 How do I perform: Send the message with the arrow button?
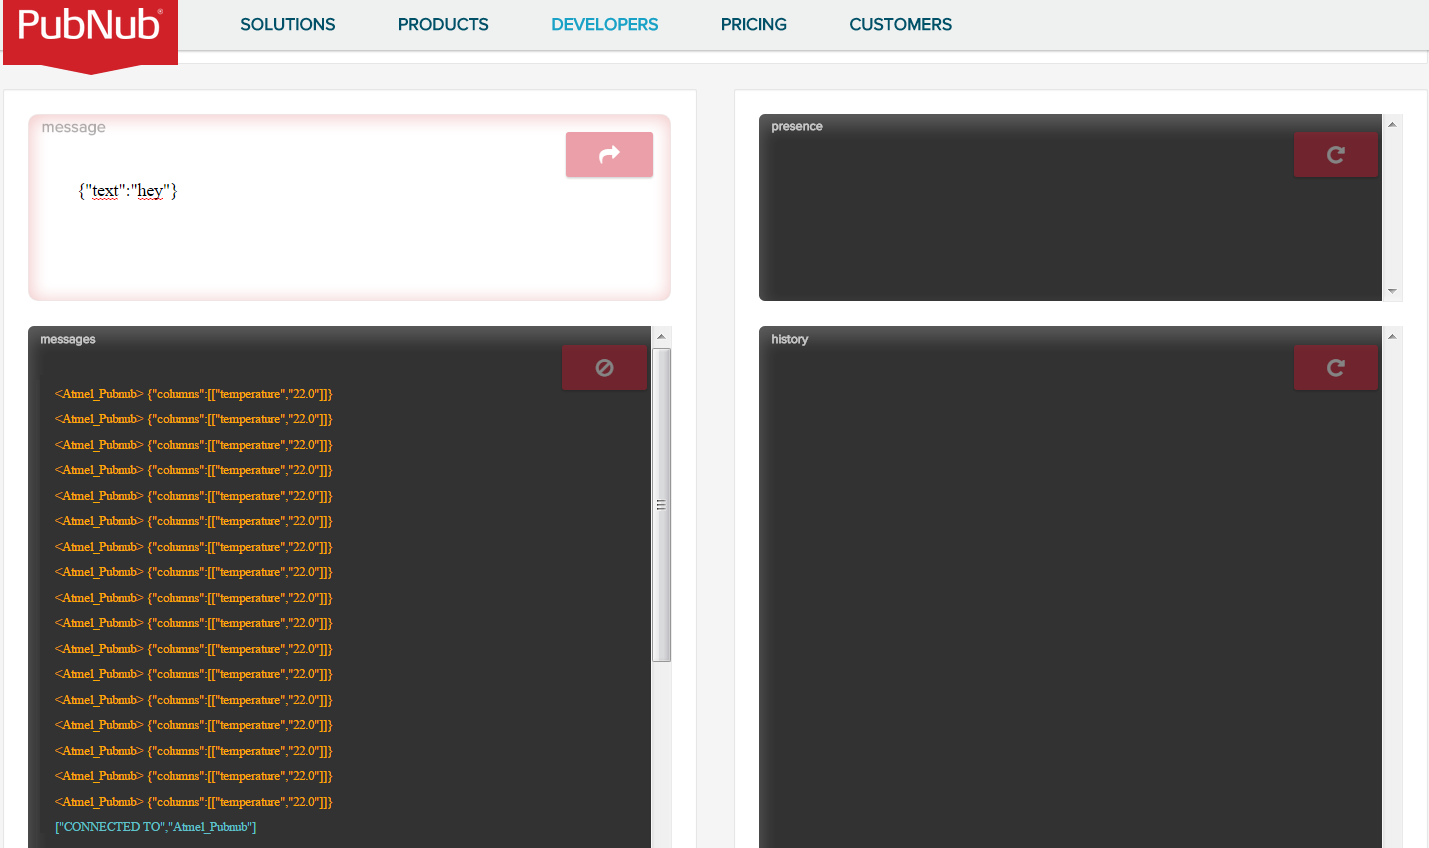click(609, 155)
